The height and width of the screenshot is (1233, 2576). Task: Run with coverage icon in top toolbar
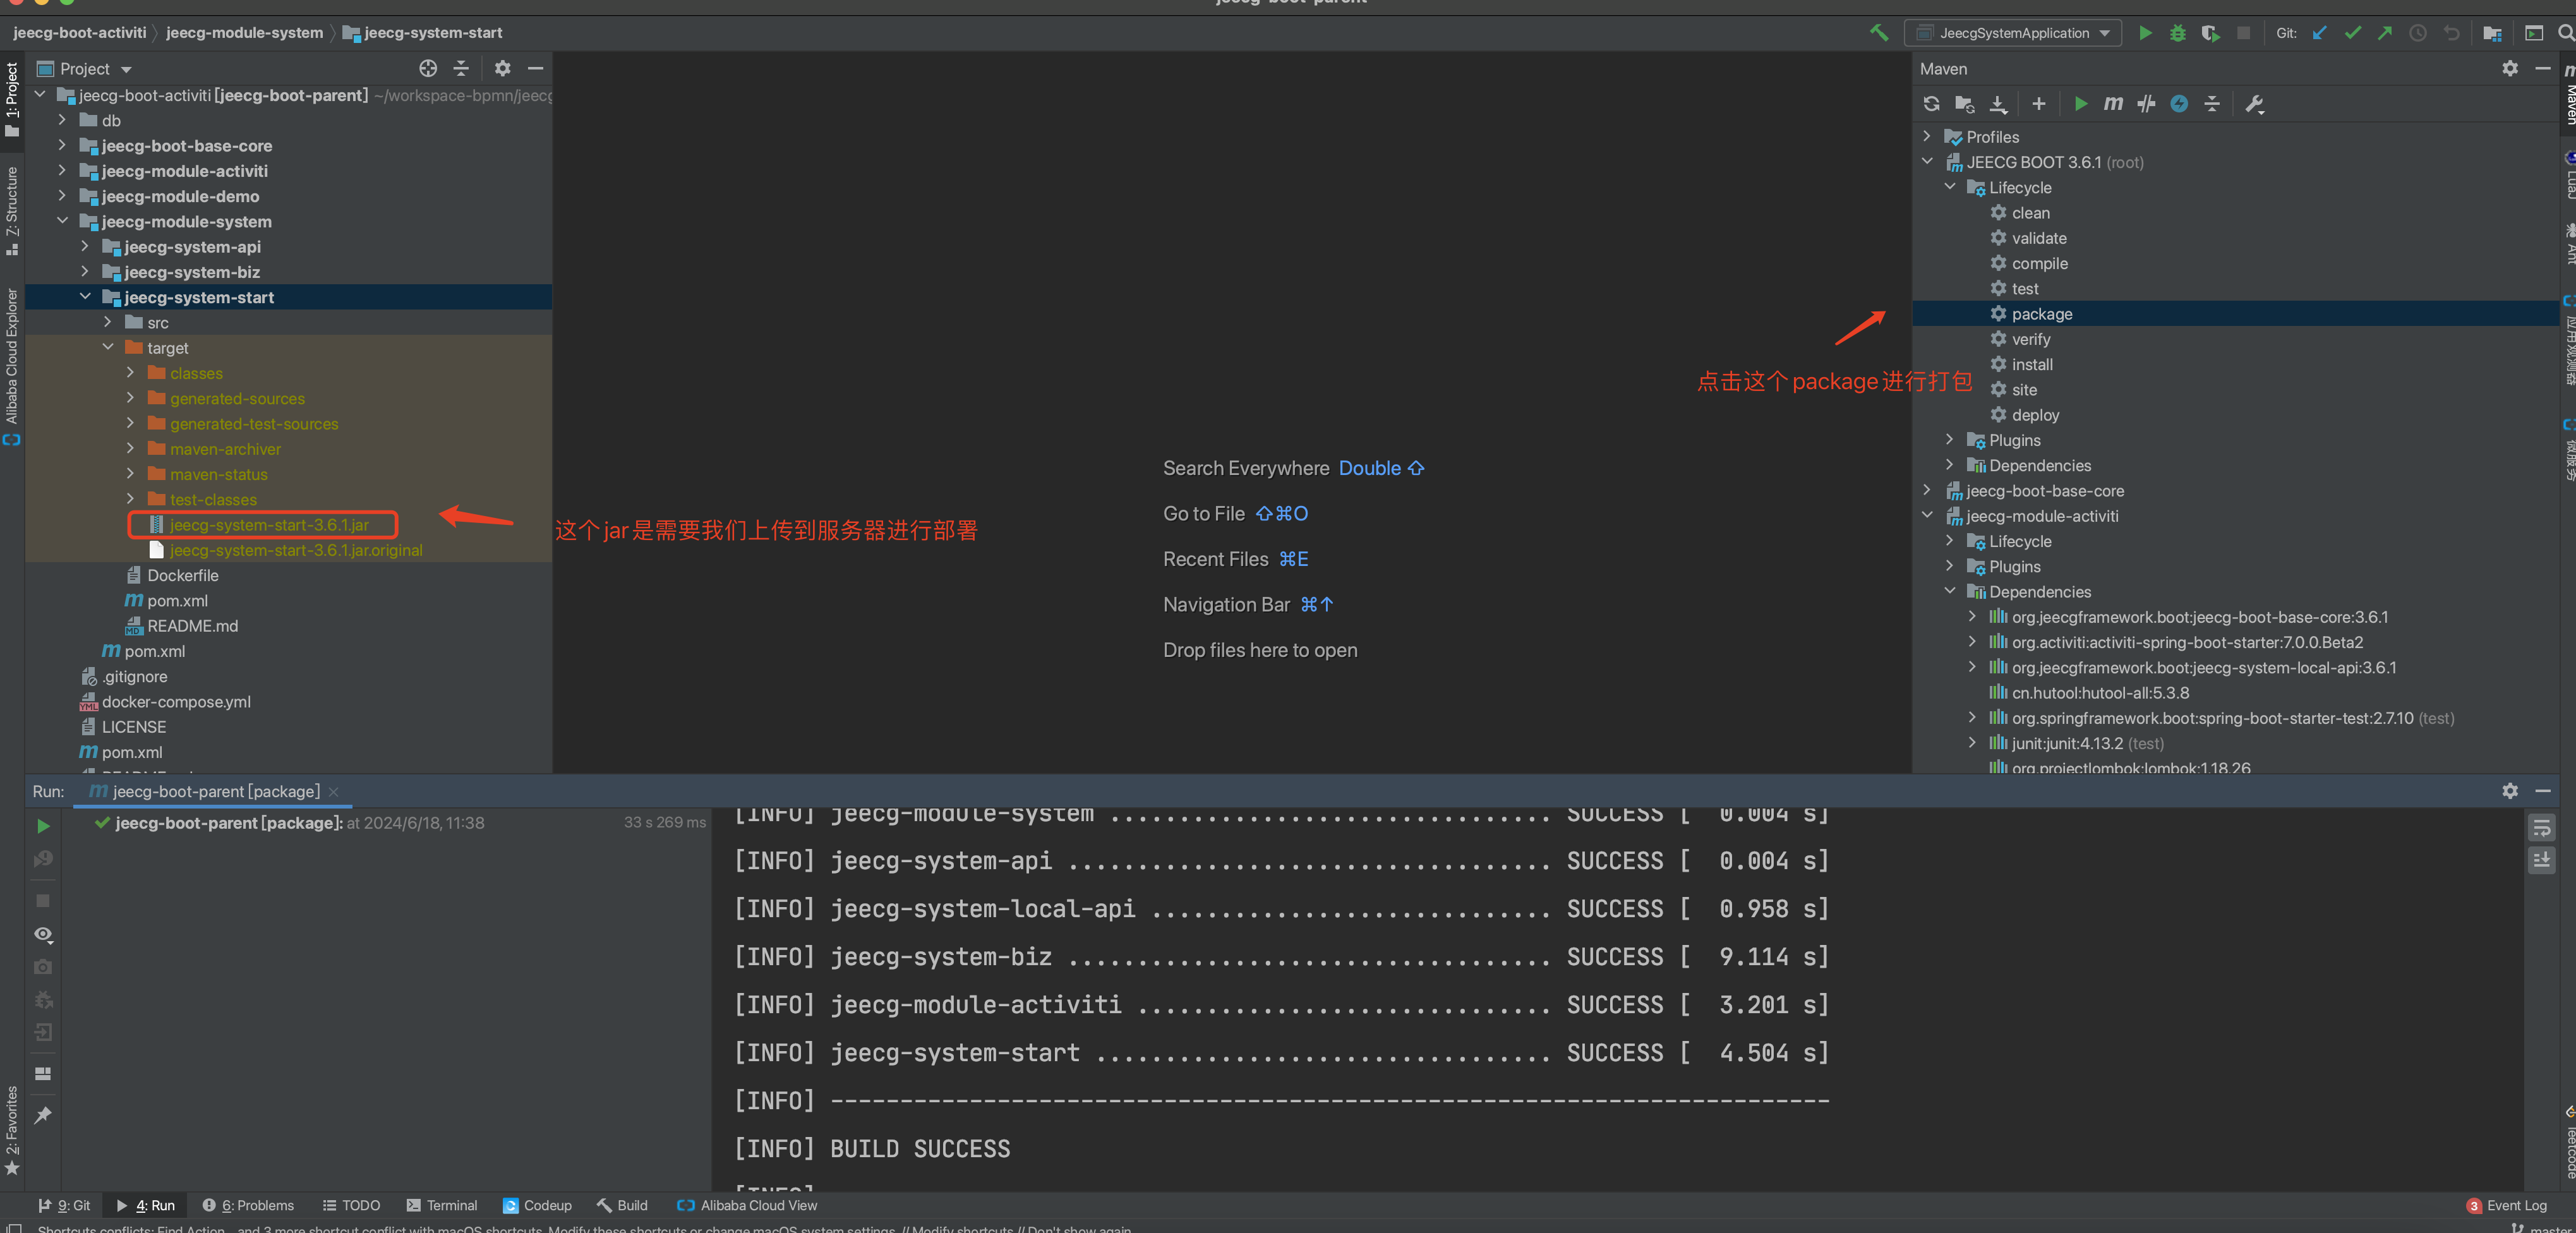2210,33
